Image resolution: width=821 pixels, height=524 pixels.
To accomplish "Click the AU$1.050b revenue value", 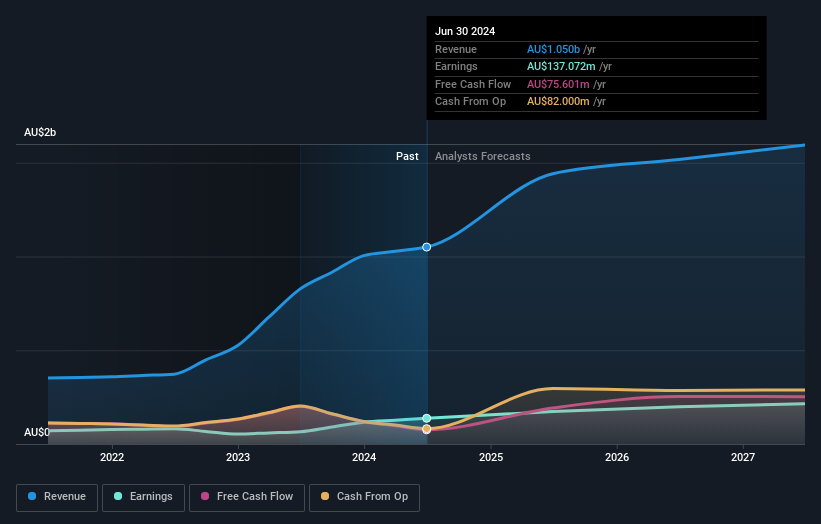I will click(553, 49).
